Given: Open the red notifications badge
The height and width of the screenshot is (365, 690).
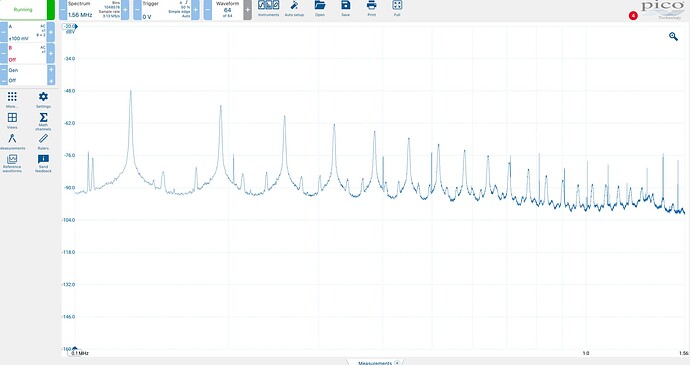Looking at the screenshot, I should pyautogui.click(x=633, y=16).
